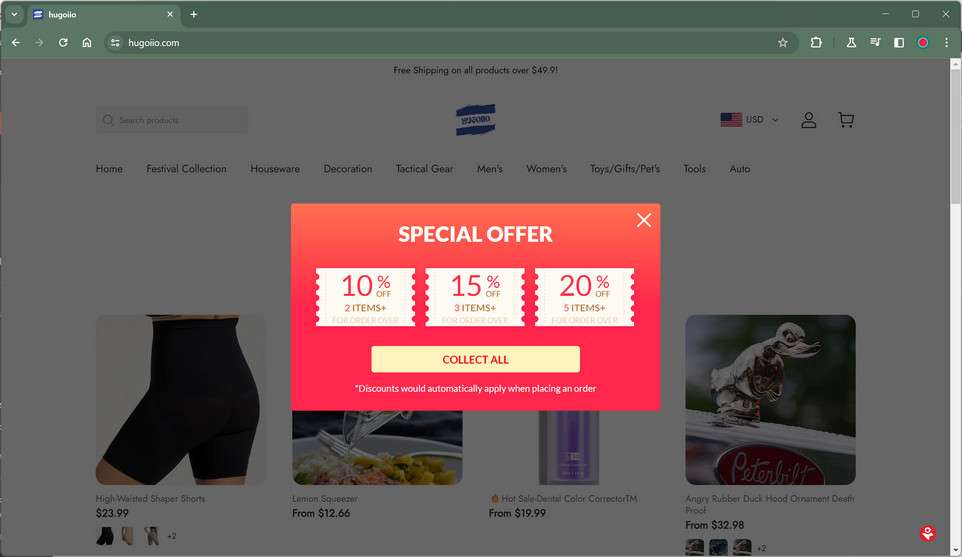Image resolution: width=962 pixels, height=557 pixels.
Task: Select the black color swatch for Shaper Shorts
Action: [x=105, y=536]
